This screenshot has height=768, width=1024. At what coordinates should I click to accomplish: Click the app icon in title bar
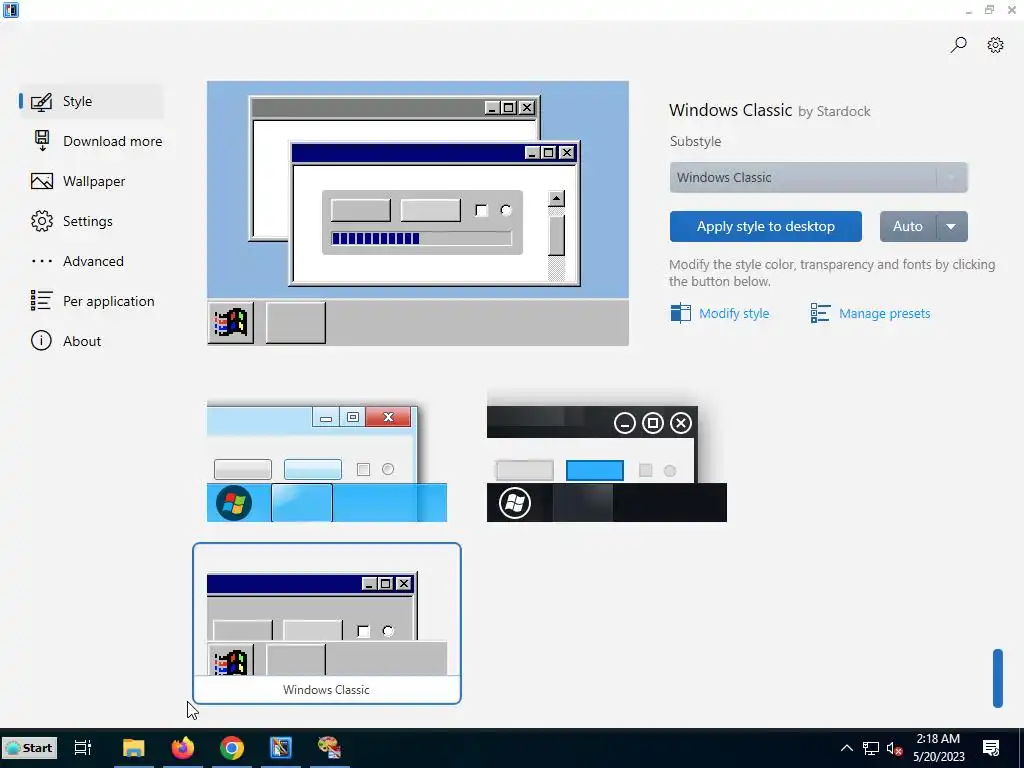11,10
